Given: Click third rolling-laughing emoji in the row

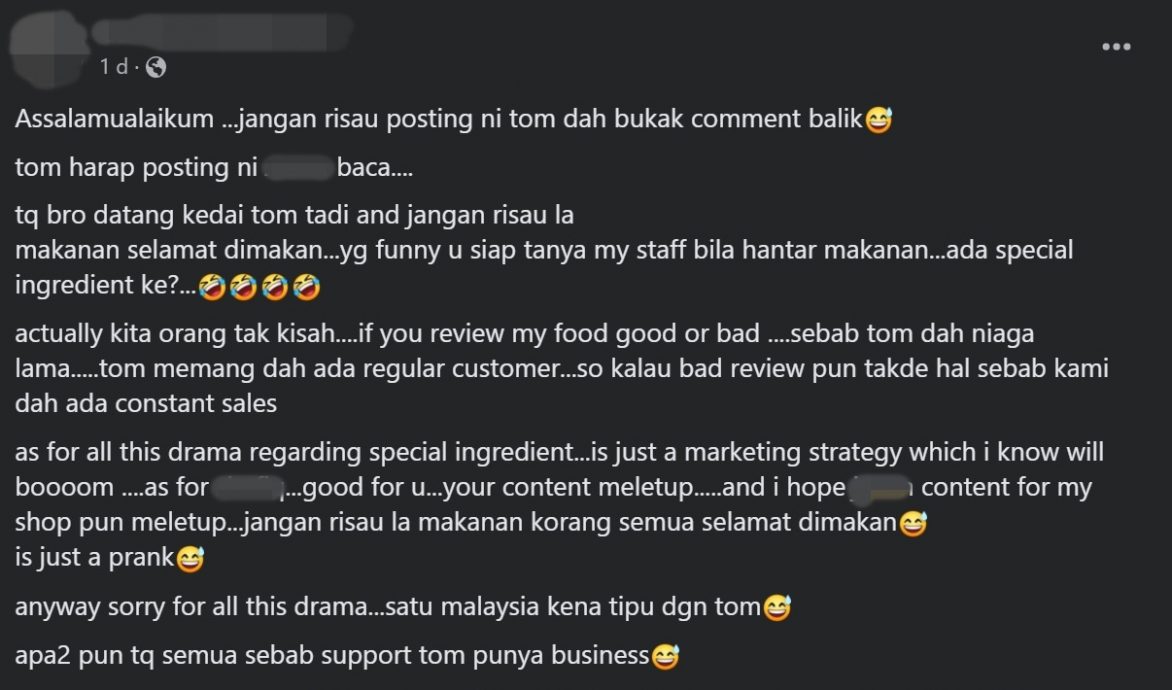Looking at the screenshot, I should 275,286.
